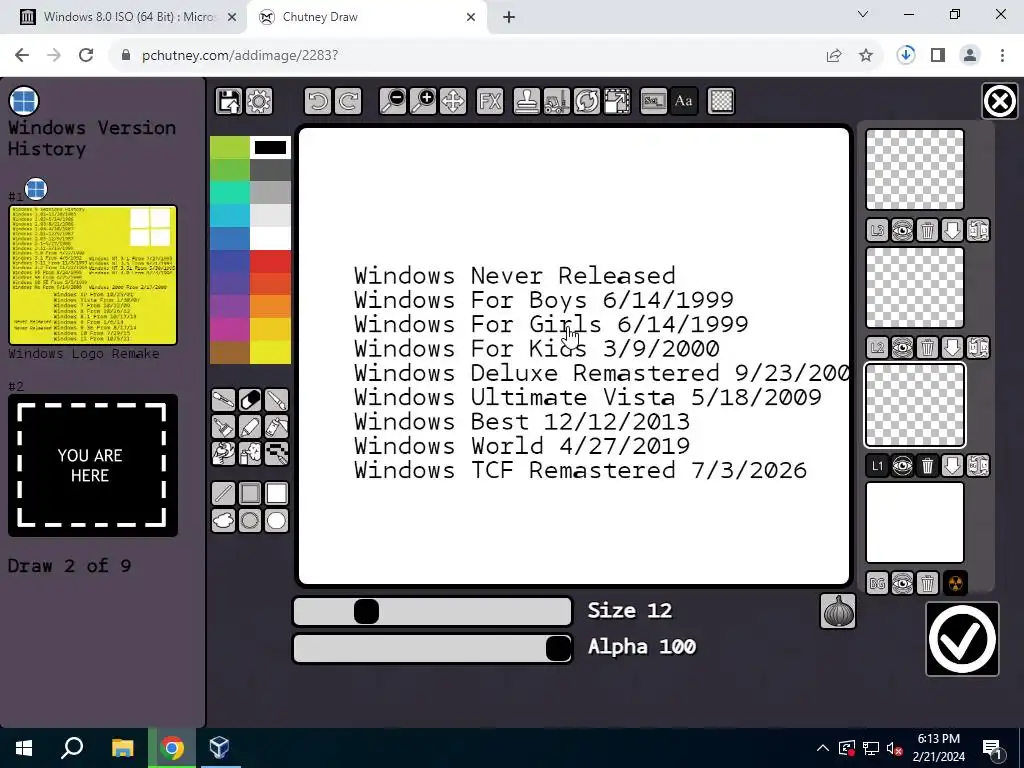Toggle visibility of layer L2
This screenshot has width=1024, height=768.
click(903, 348)
